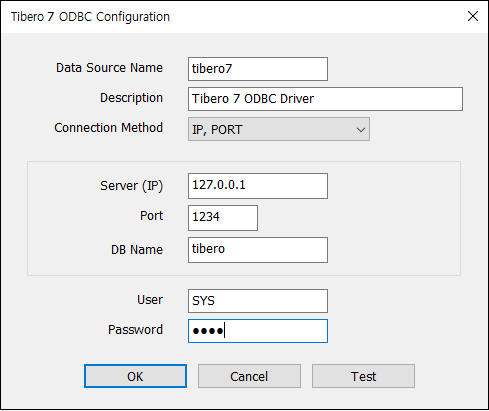Focus the User field containing SYS
The width and height of the screenshot is (489, 411).
pos(258,301)
